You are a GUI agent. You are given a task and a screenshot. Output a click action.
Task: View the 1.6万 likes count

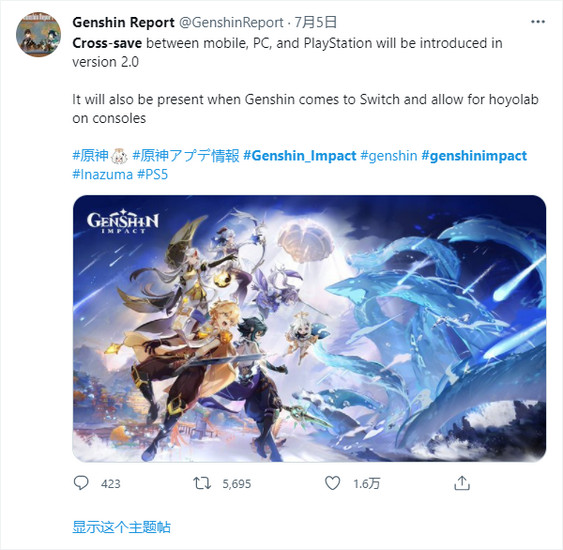367,484
